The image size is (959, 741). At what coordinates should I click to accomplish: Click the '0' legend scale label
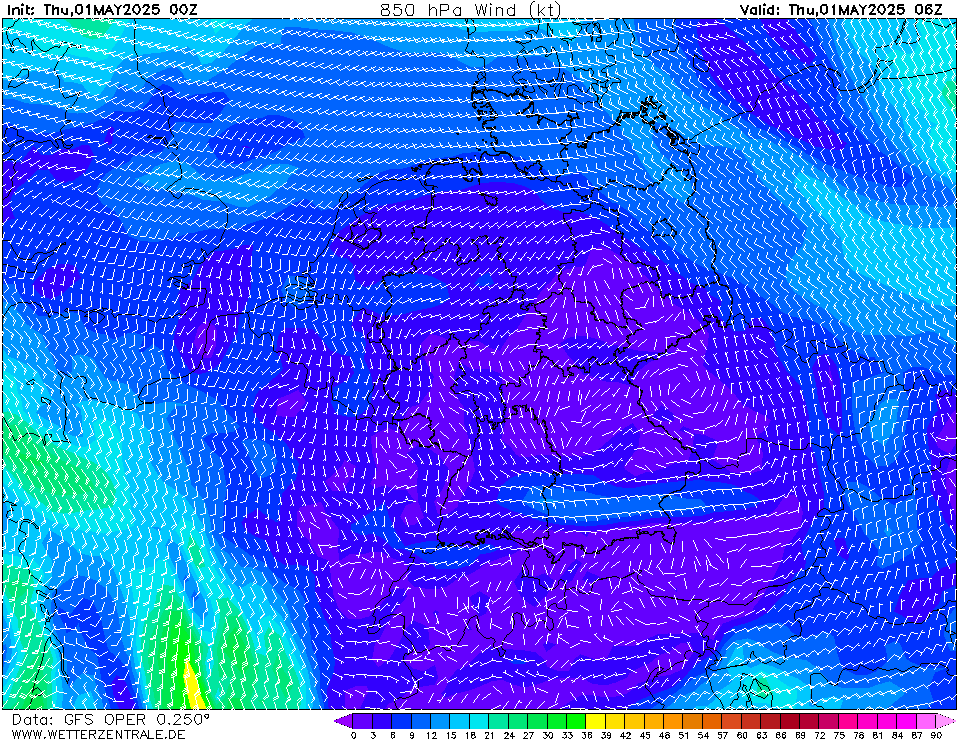click(x=354, y=735)
